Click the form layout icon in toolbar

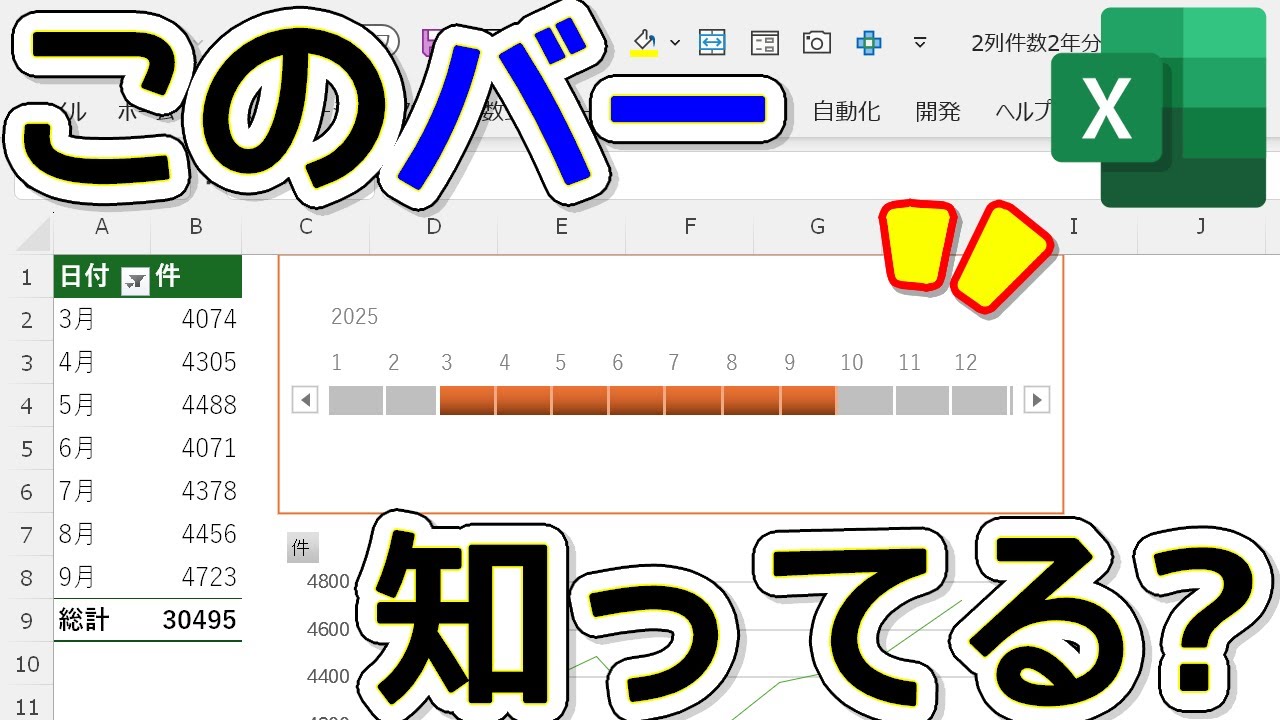(x=765, y=42)
